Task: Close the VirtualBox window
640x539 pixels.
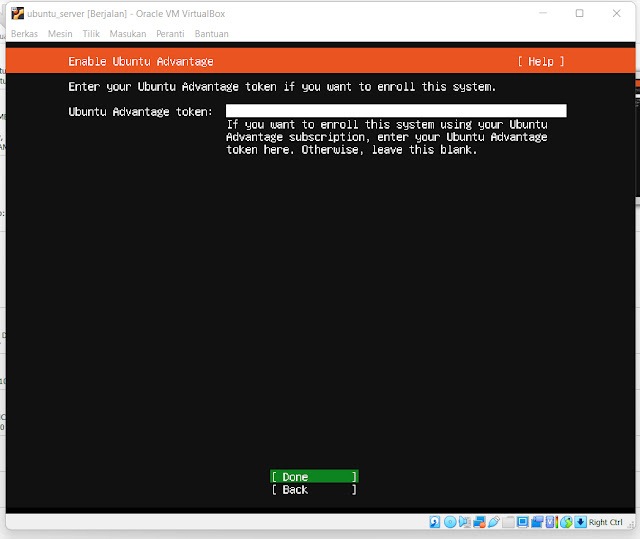Action: tap(616, 13)
